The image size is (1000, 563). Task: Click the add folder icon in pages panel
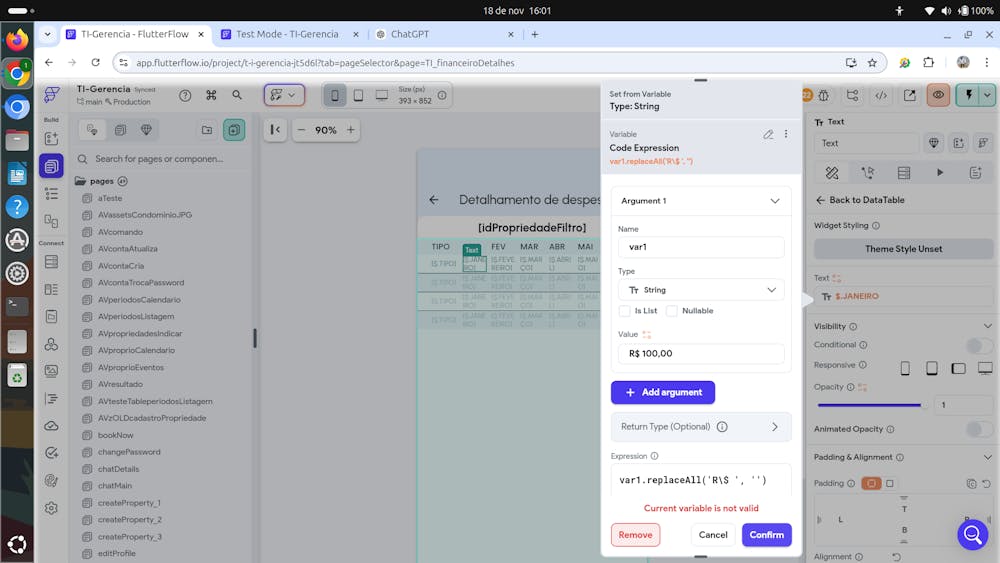pos(207,130)
